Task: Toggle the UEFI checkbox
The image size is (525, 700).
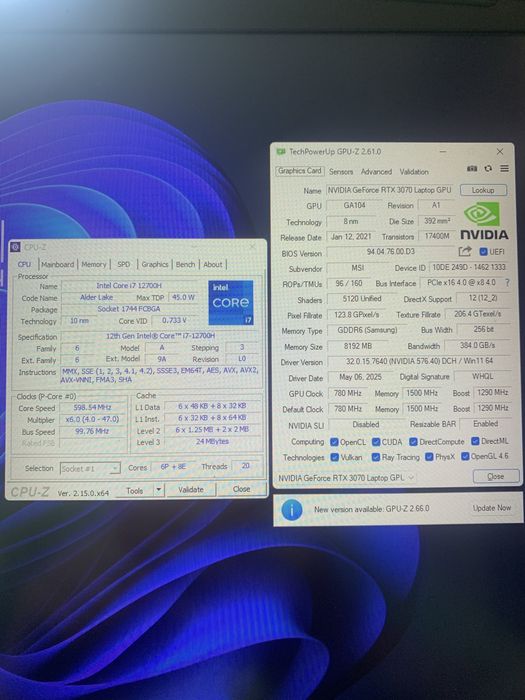Action: 483,251
